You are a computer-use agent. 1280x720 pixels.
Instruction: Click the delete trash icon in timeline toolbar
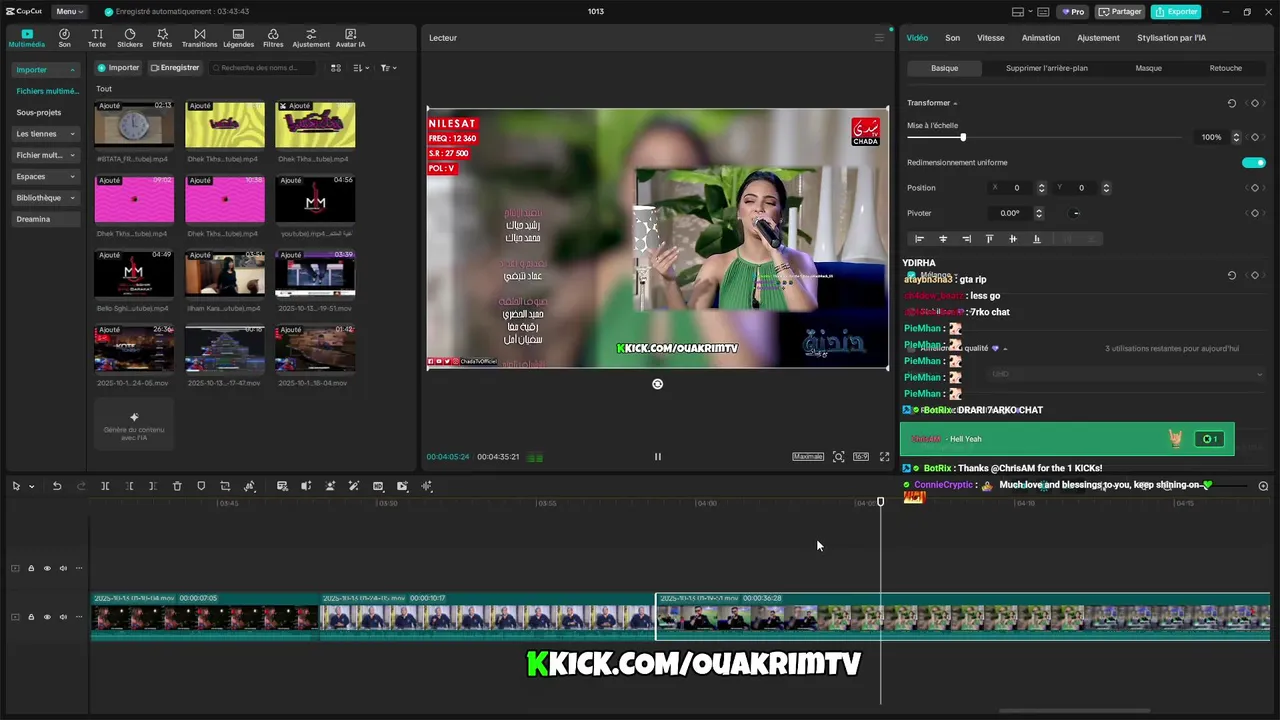click(177, 486)
